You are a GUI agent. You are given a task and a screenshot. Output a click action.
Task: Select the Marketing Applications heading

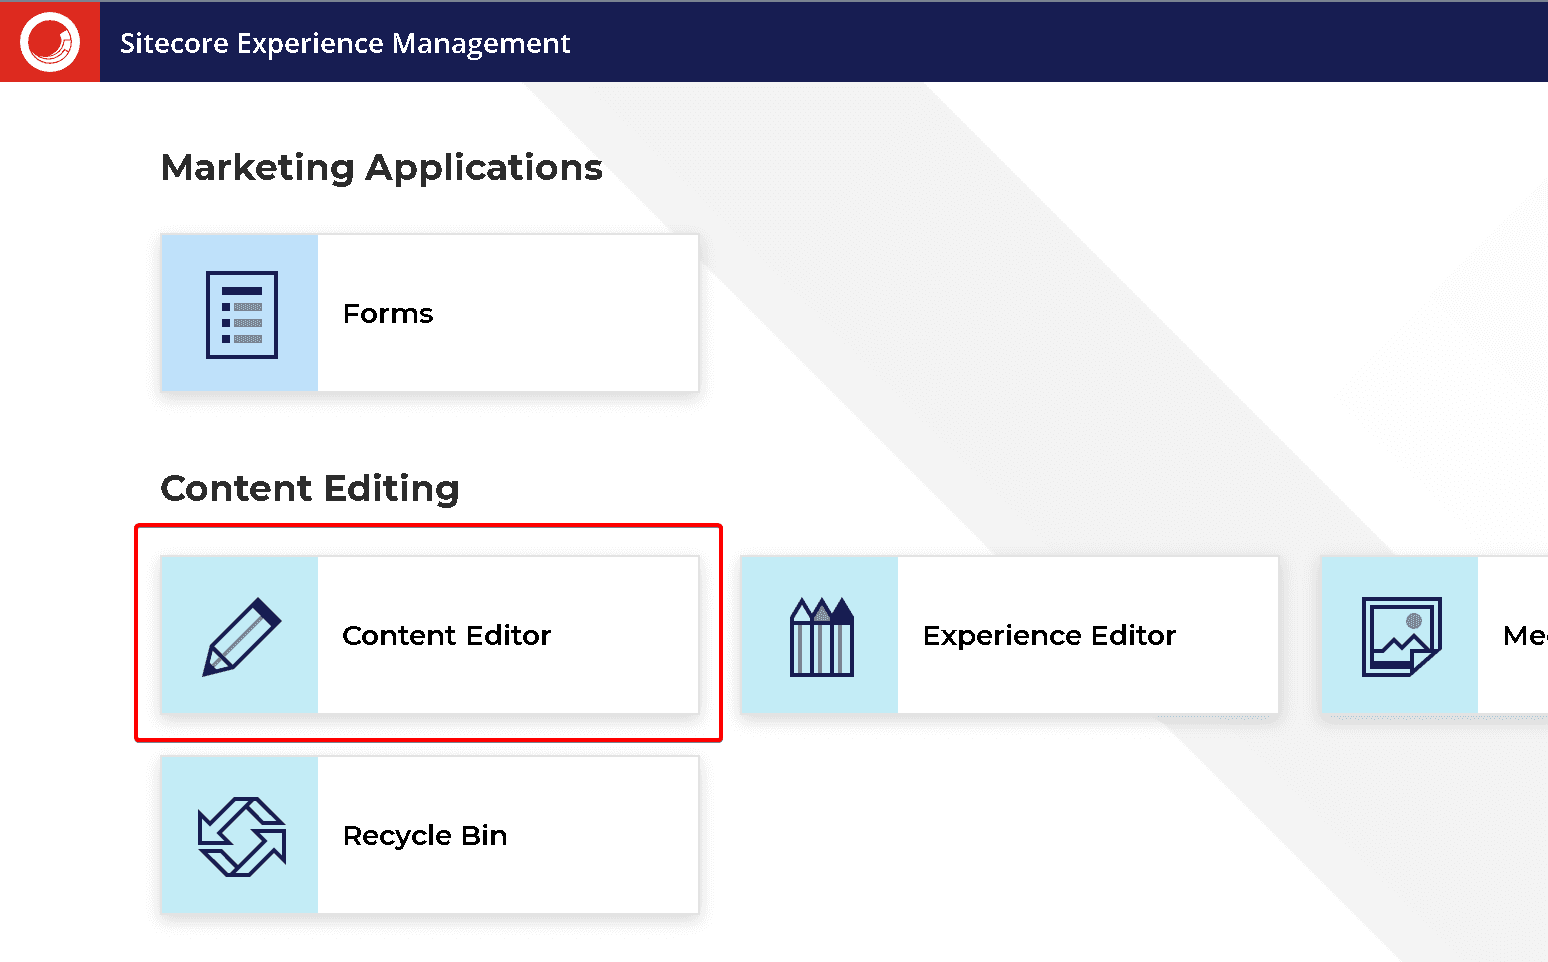pyautogui.click(x=381, y=168)
